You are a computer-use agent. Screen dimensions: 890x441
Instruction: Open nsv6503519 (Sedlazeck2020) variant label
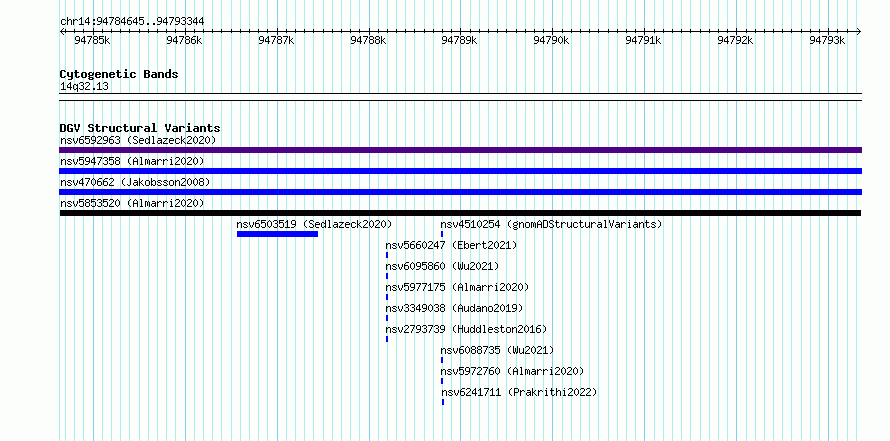314,224
